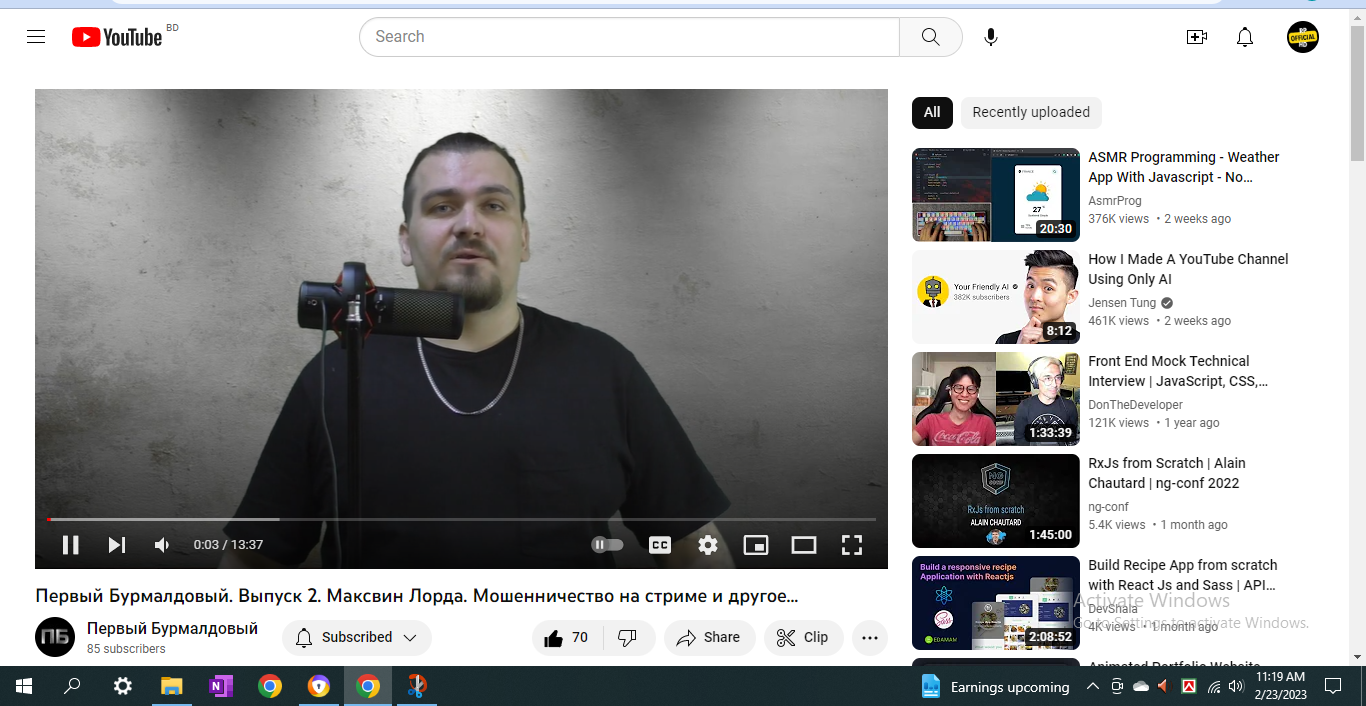Open RxJs from Scratch video thumbnail

[996, 501]
